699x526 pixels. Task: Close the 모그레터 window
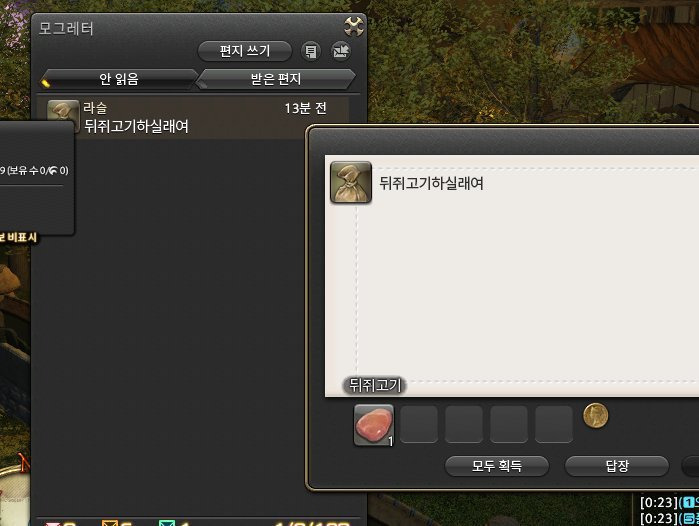point(354,27)
